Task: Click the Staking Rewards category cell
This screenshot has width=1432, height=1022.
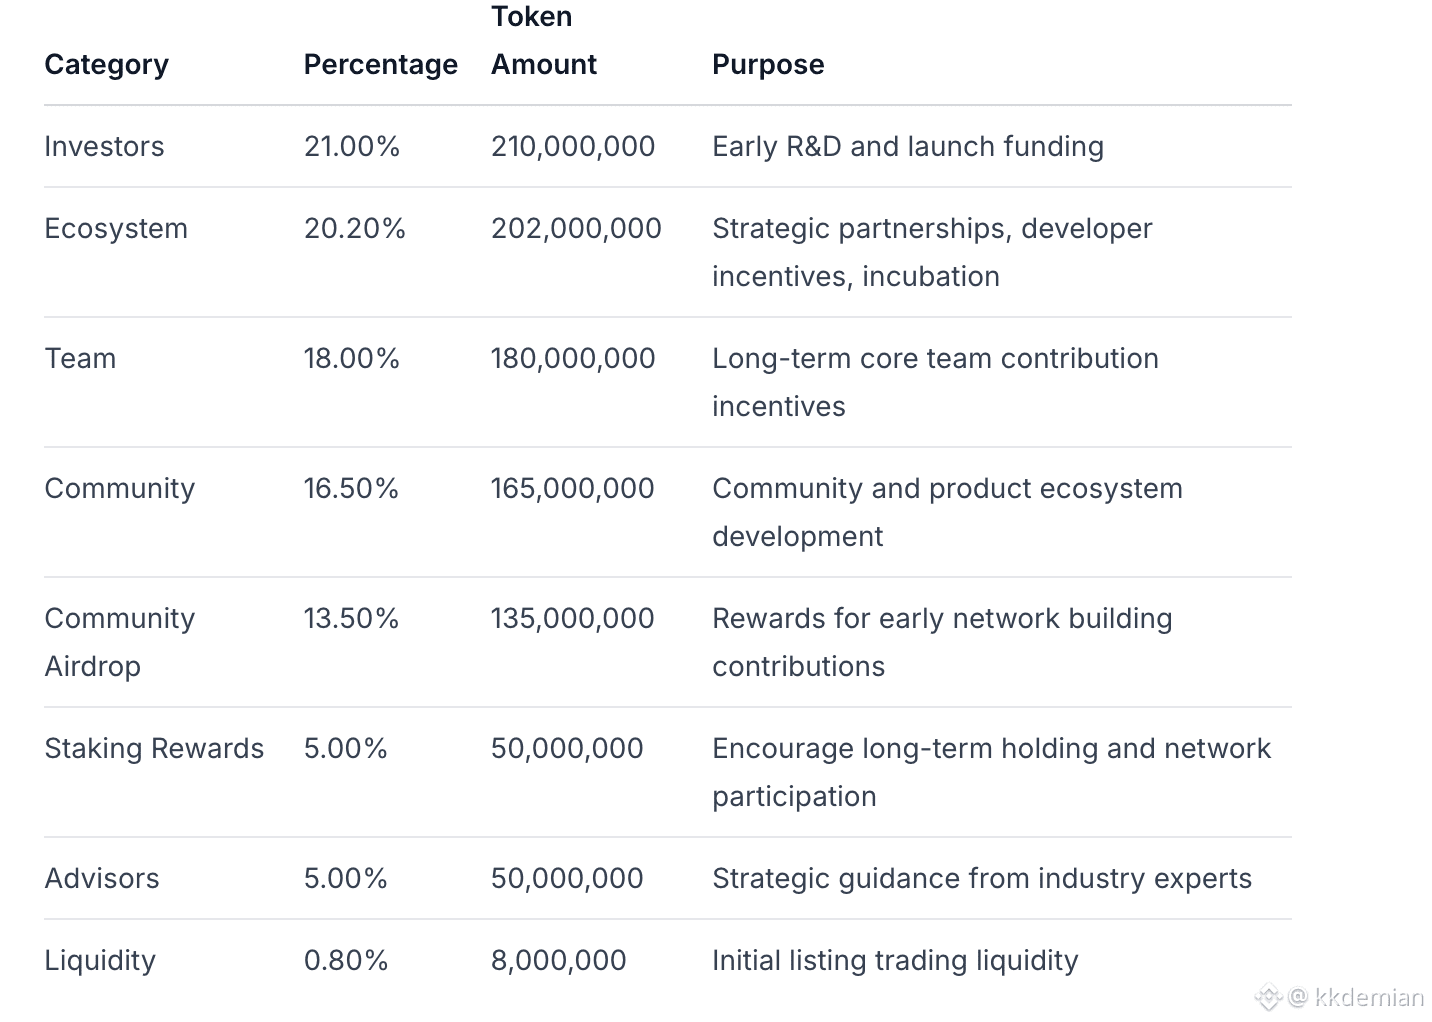Action: 154,748
